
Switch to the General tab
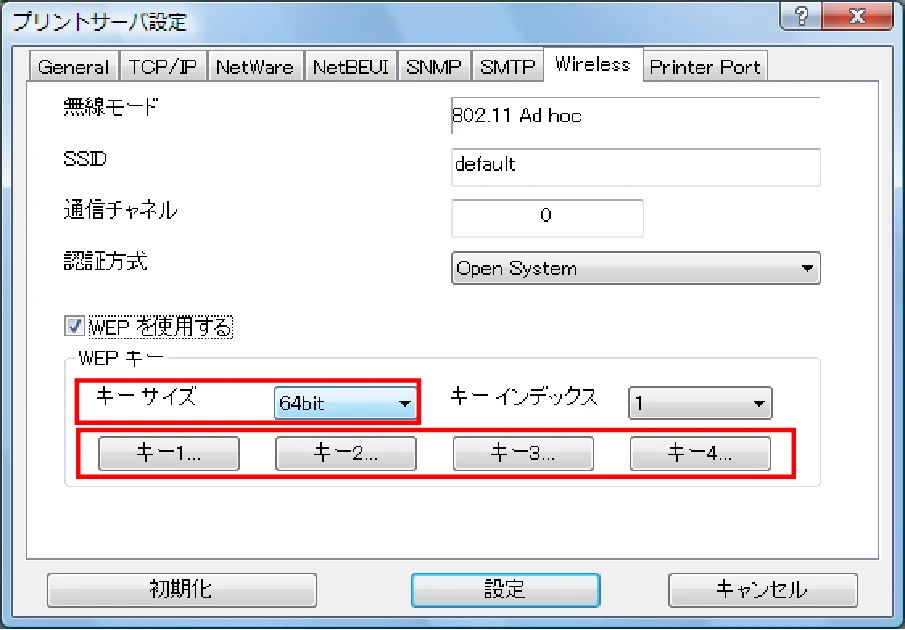(74, 66)
